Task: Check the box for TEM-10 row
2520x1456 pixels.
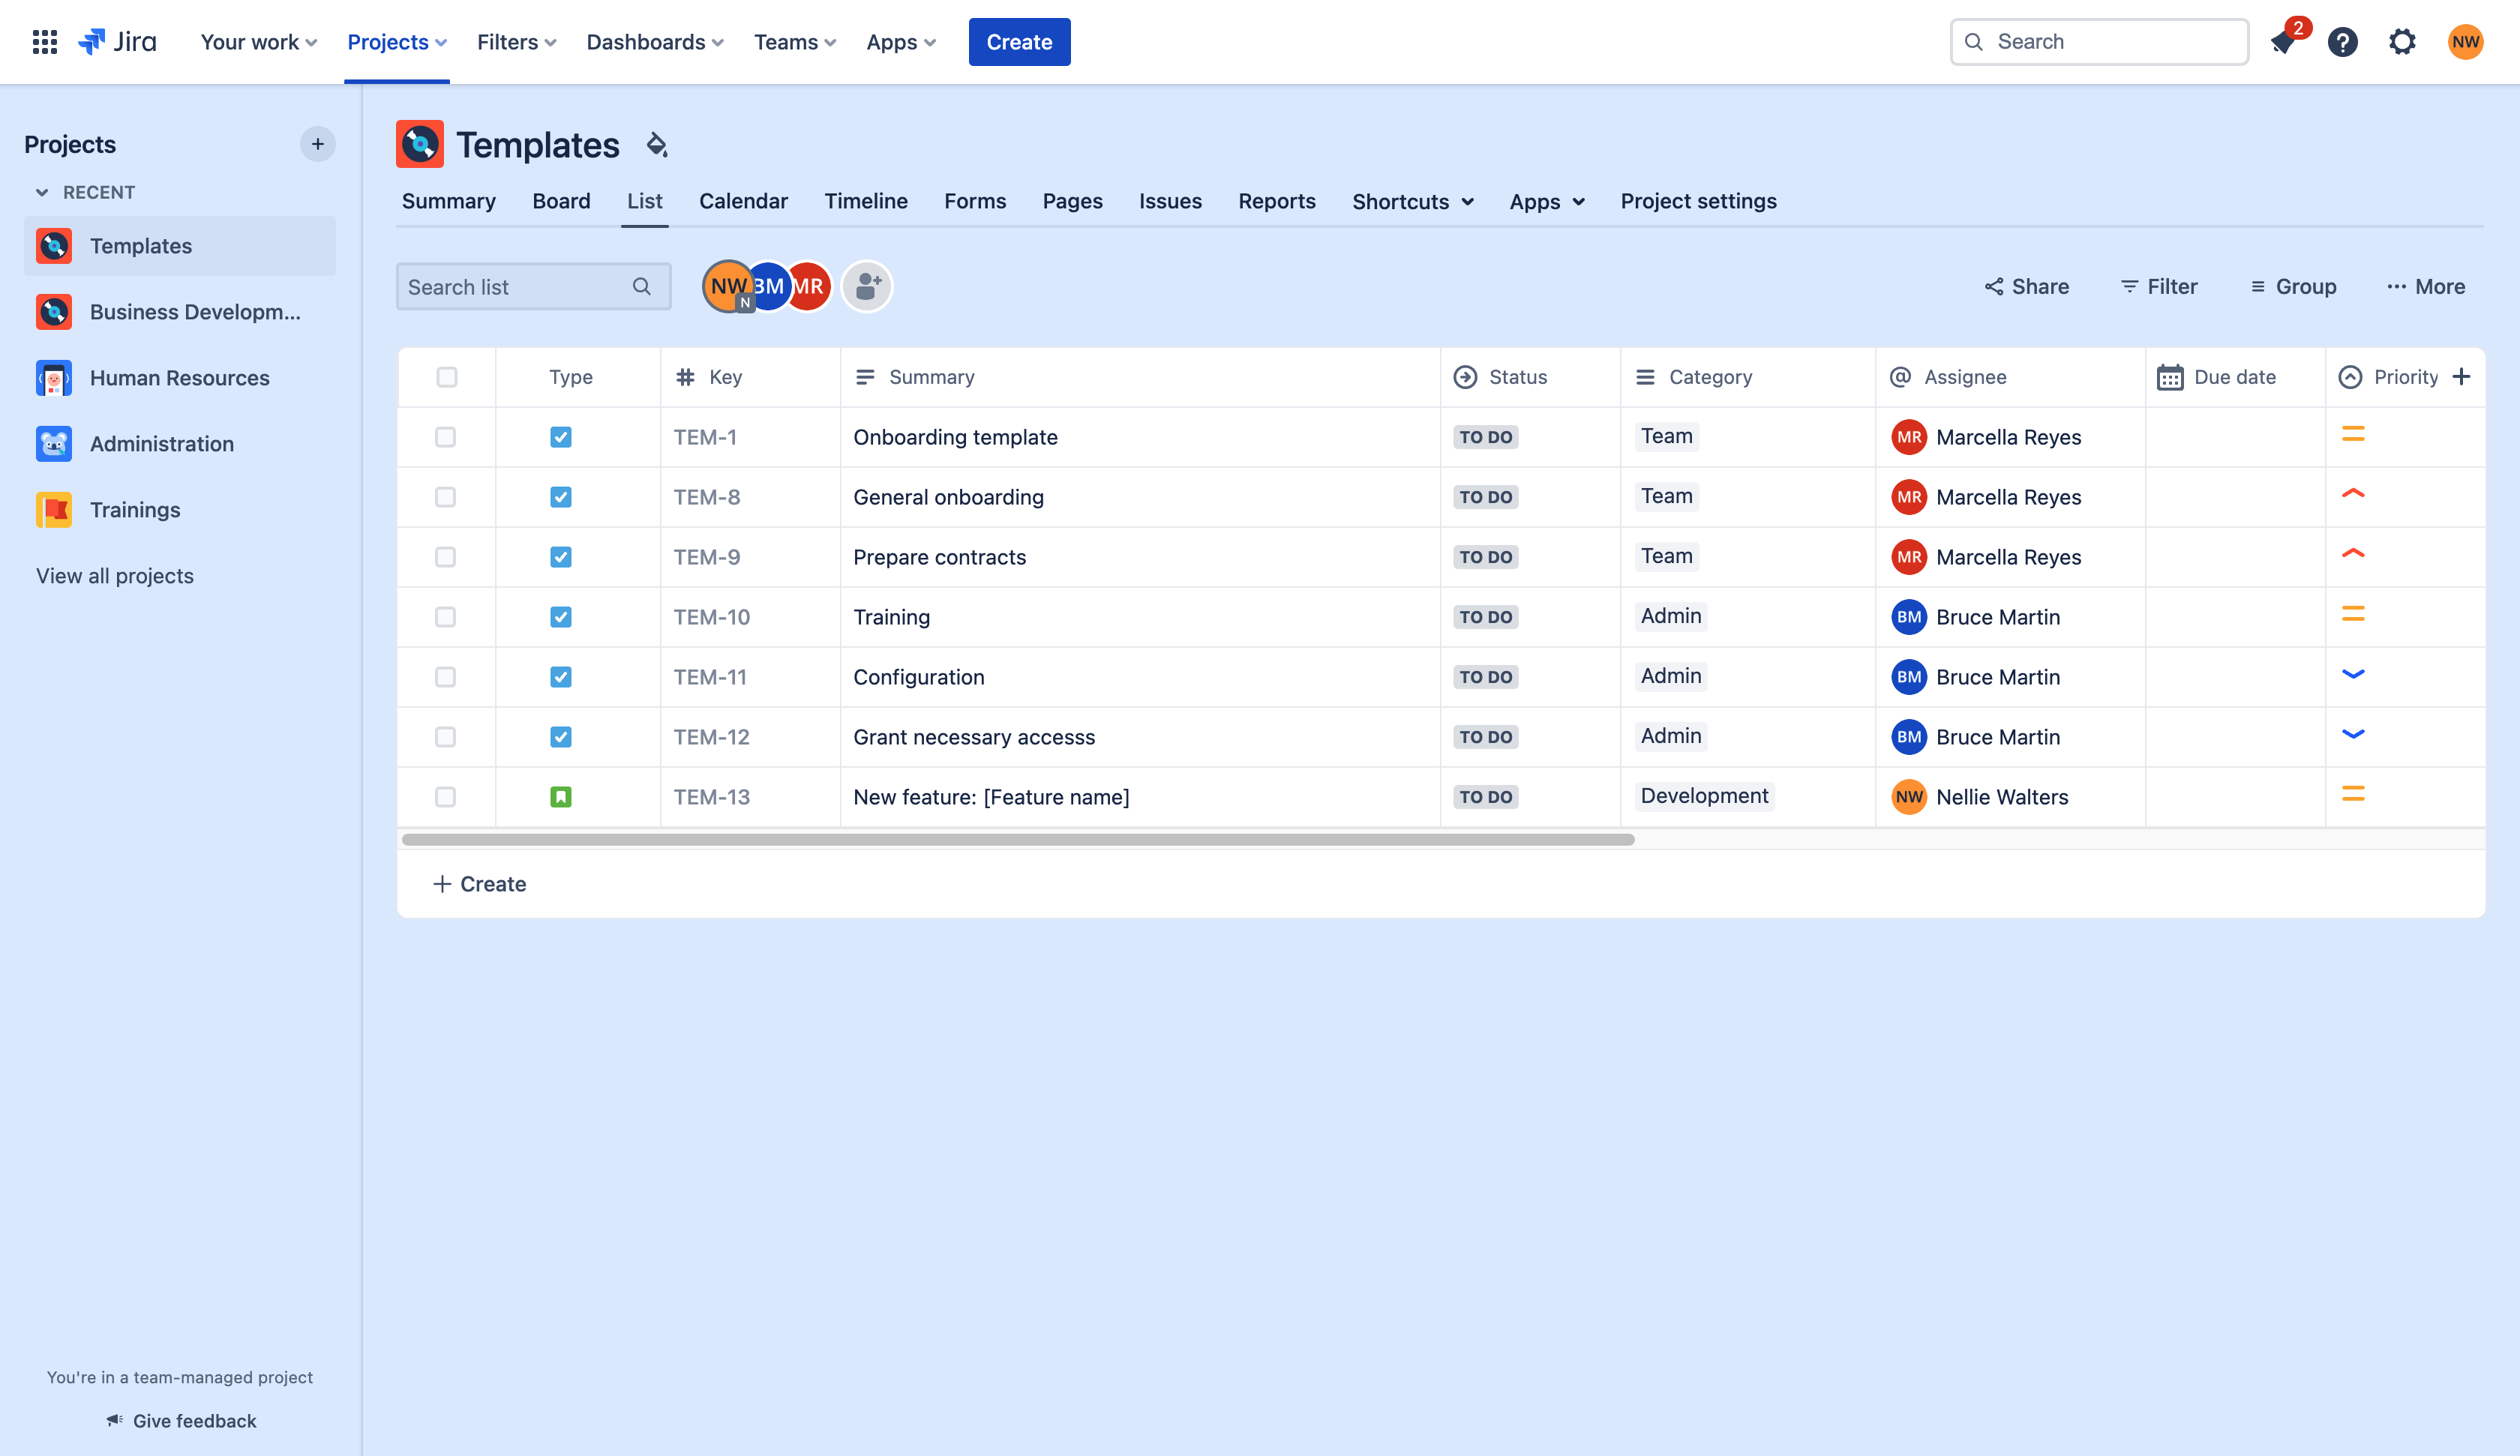Action: (x=446, y=617)
